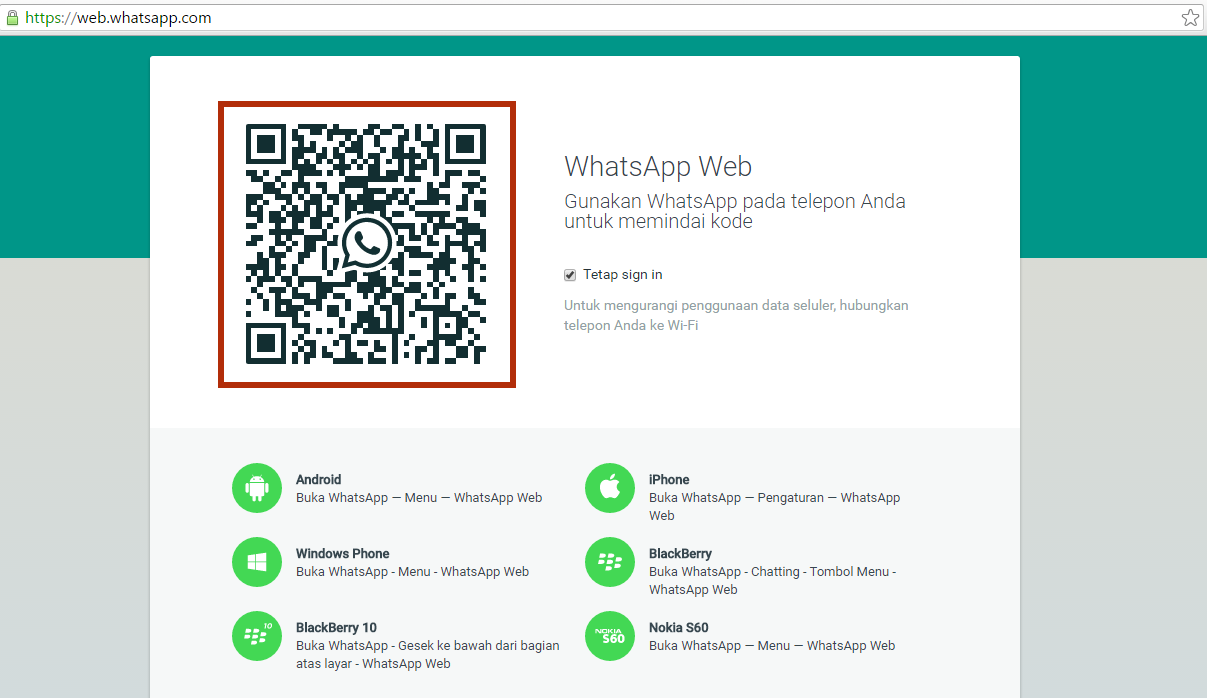This screenshot has height=698, width=1207.
Task: Click Nokia S60's 'Buka WhatsApp — Menu' instruction
Action: (x=772, y=646)
